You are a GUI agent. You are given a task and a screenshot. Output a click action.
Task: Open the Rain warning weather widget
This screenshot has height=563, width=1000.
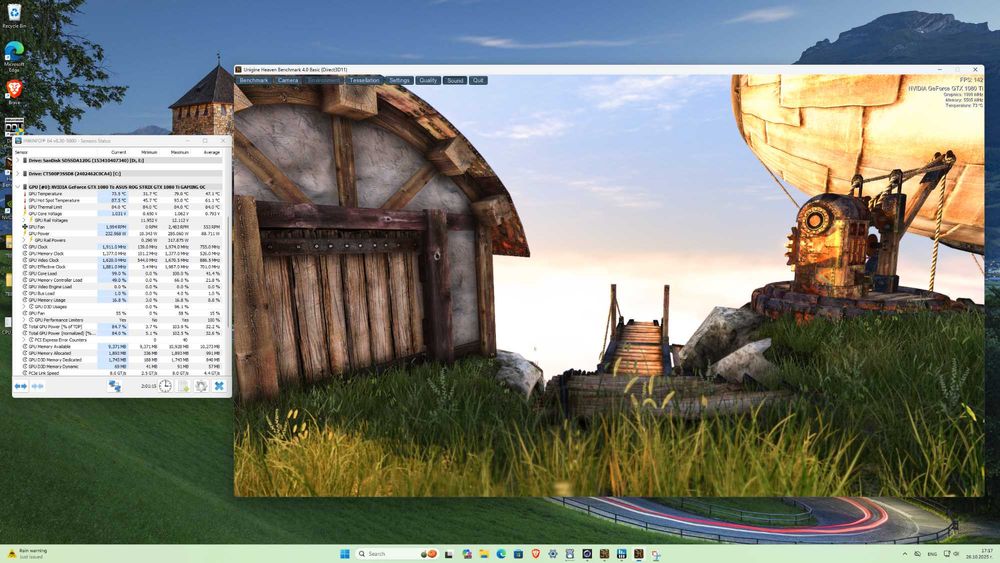coord(27,553)
